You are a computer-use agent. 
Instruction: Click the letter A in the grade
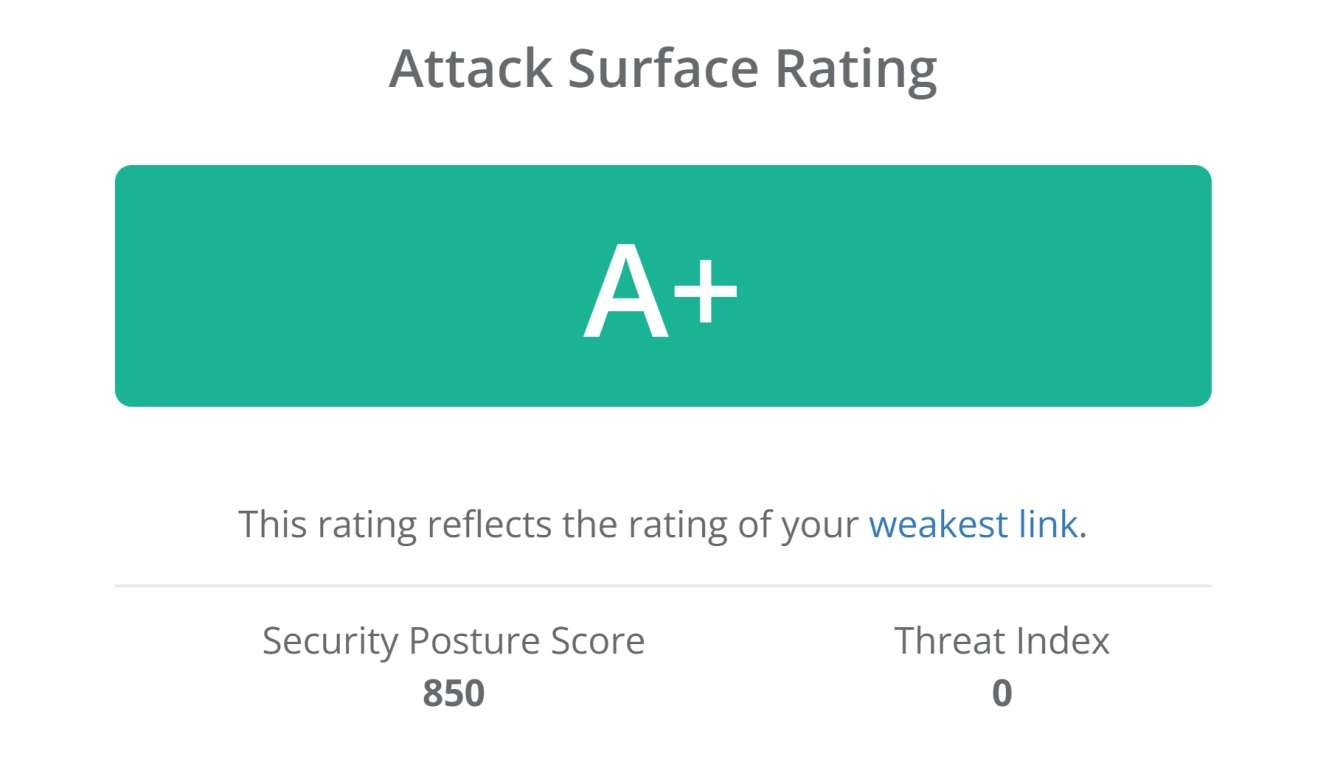625,295
